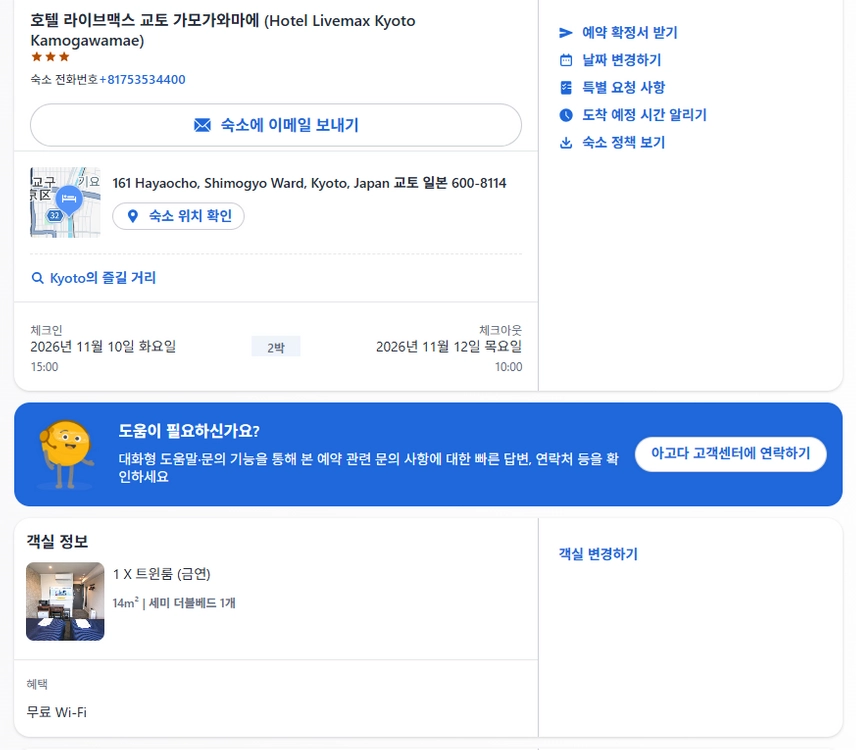Open the hotel map thumbnail
This screenshot has width=856, height=750.
(x=66, y=203)
